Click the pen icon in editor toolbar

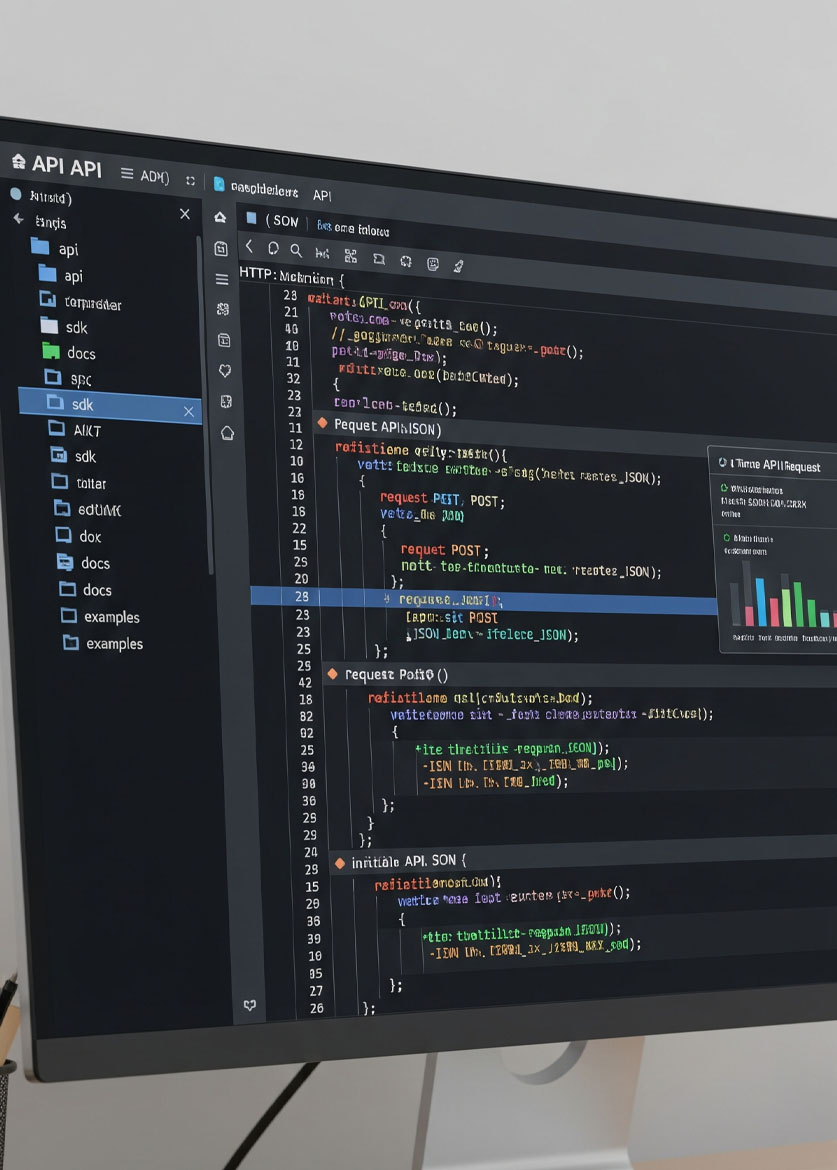point(459,265)
